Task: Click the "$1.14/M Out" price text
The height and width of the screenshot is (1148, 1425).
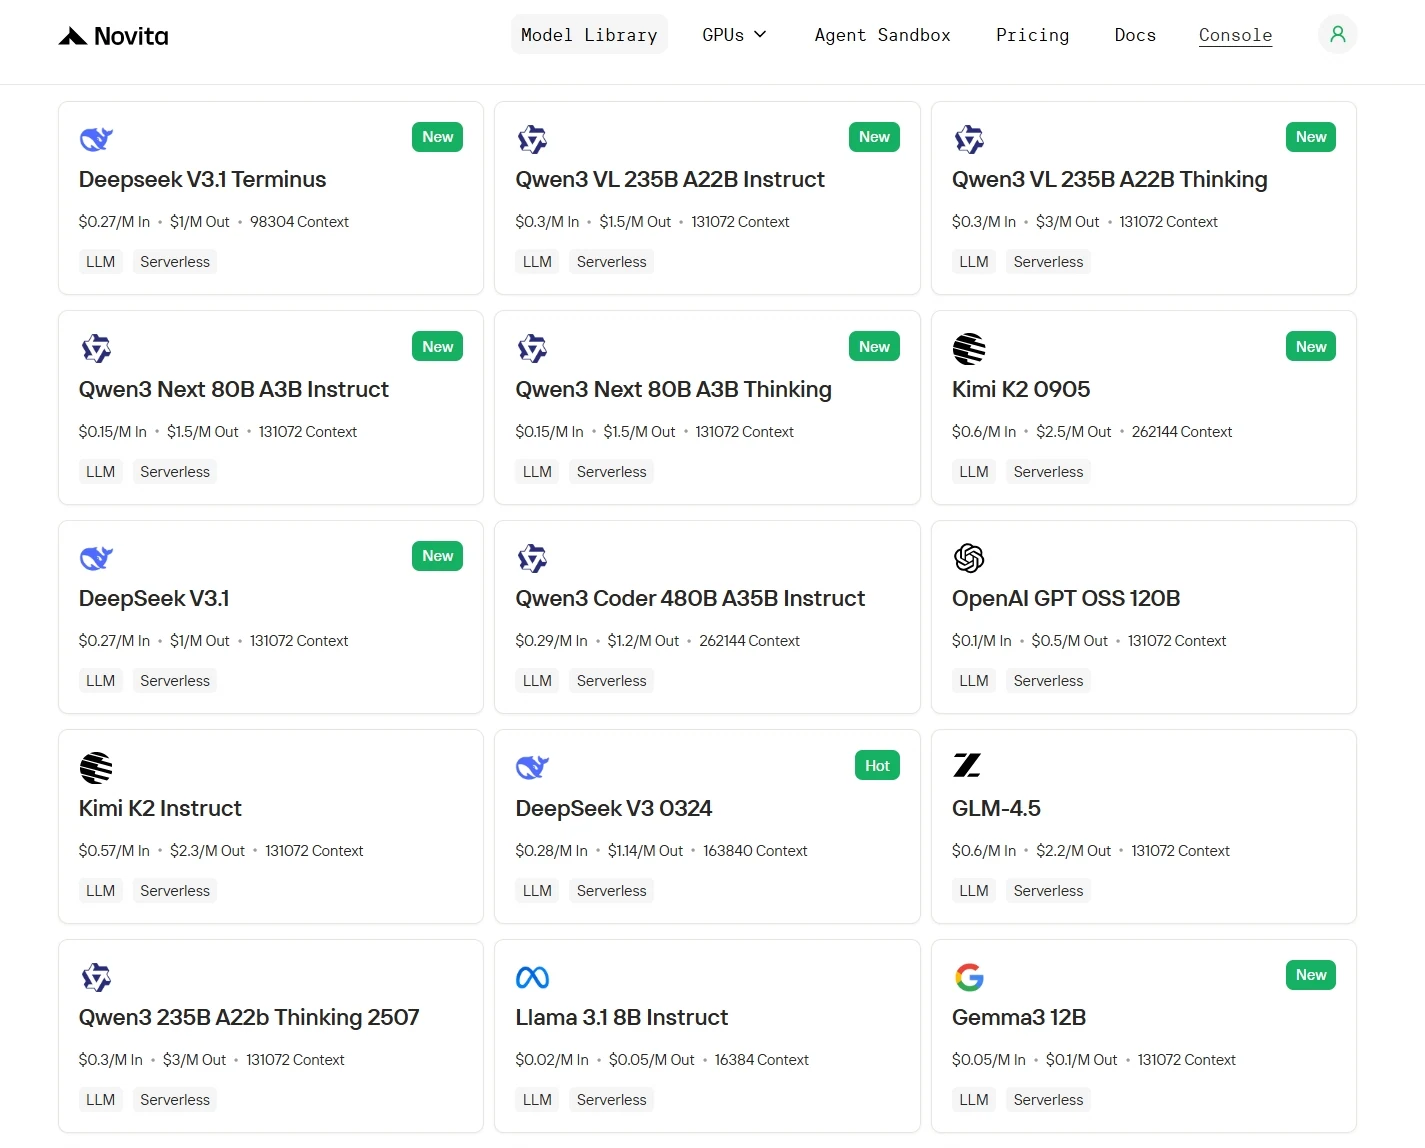Action: 645,851
